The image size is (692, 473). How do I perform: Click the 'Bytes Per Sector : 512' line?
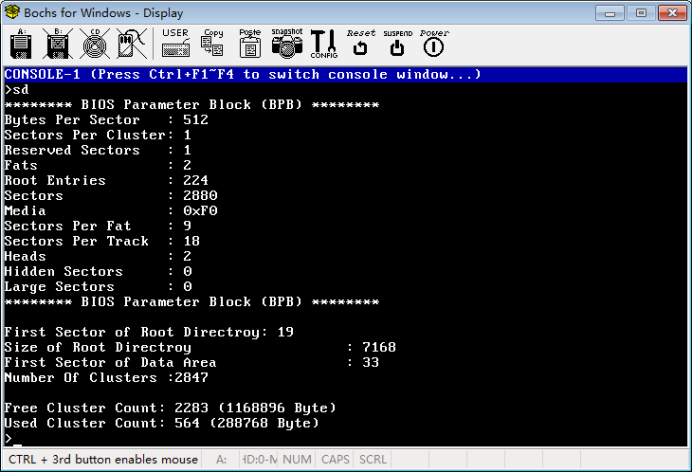tap(106, 120)
